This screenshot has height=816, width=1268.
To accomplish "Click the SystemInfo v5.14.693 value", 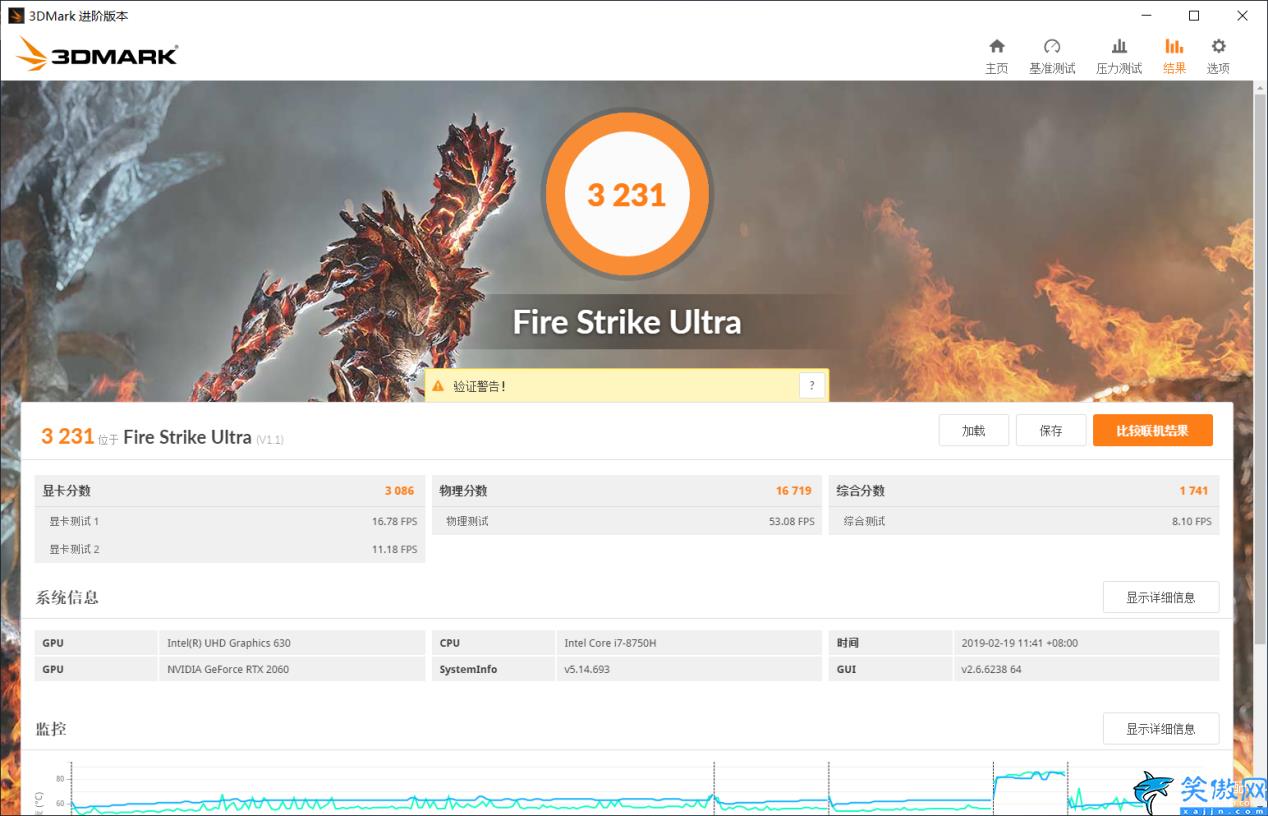I will click(x=587, y=669).
